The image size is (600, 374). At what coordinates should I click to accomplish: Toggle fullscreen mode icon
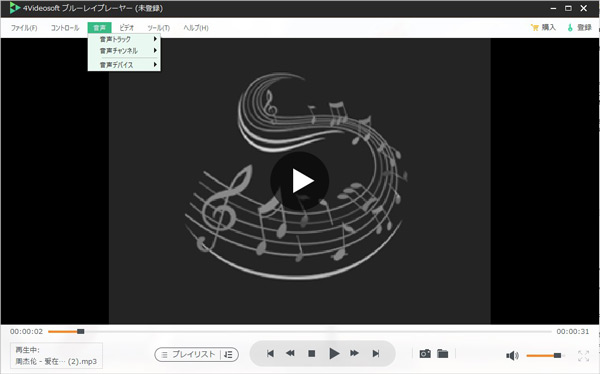tap(584, 356)
